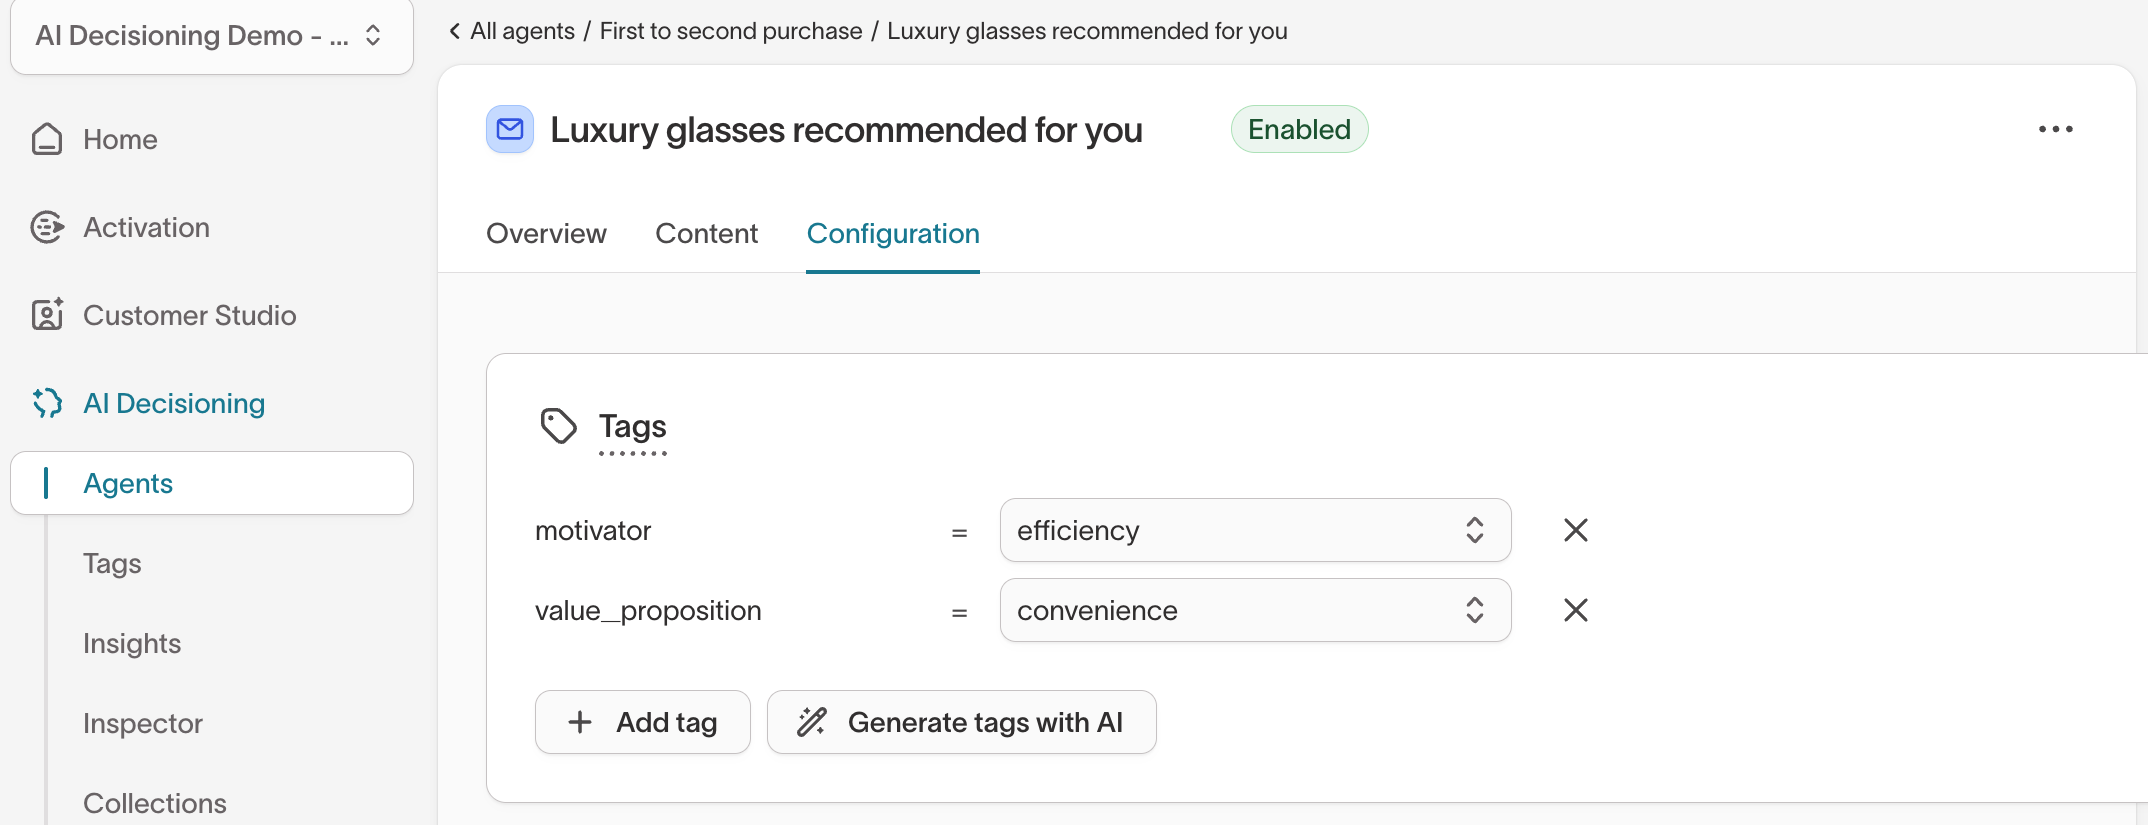Switch to the Overview tab
Screen dimensions: 2148x825
tap(546, 233)
